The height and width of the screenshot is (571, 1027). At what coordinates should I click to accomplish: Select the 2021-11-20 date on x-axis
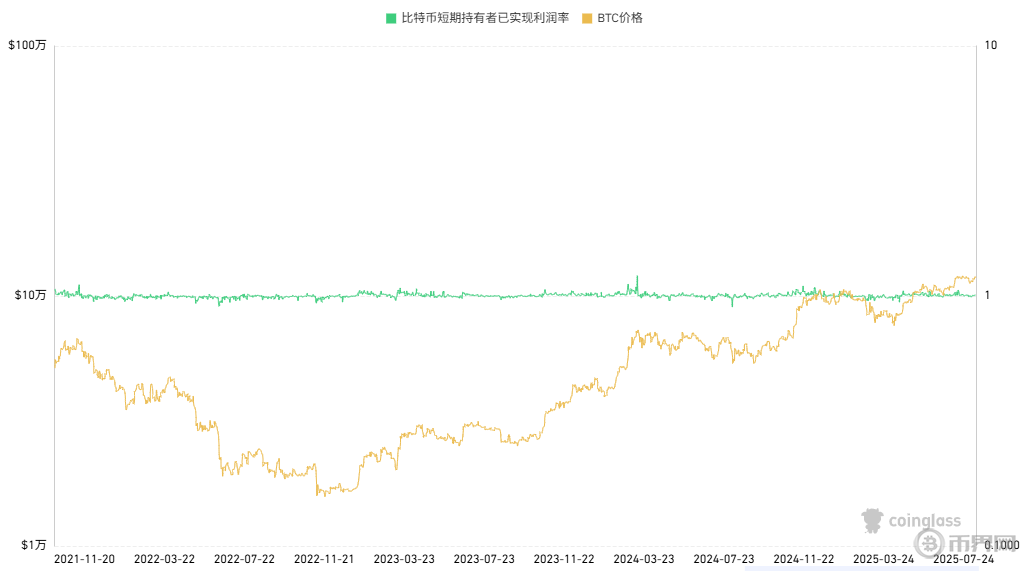click(84, 559)
